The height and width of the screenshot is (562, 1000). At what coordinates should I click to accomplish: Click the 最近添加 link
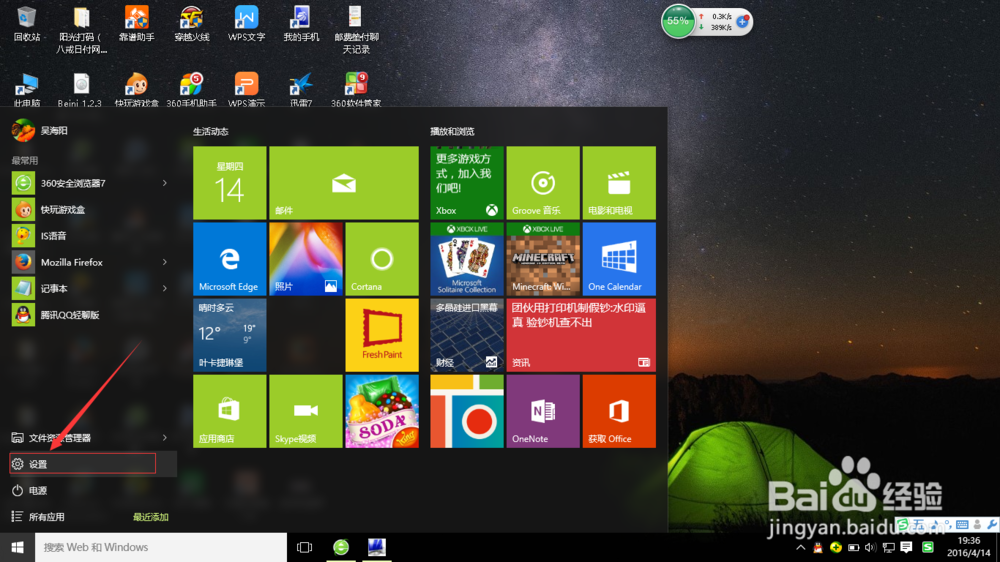(x=151, y=517)
